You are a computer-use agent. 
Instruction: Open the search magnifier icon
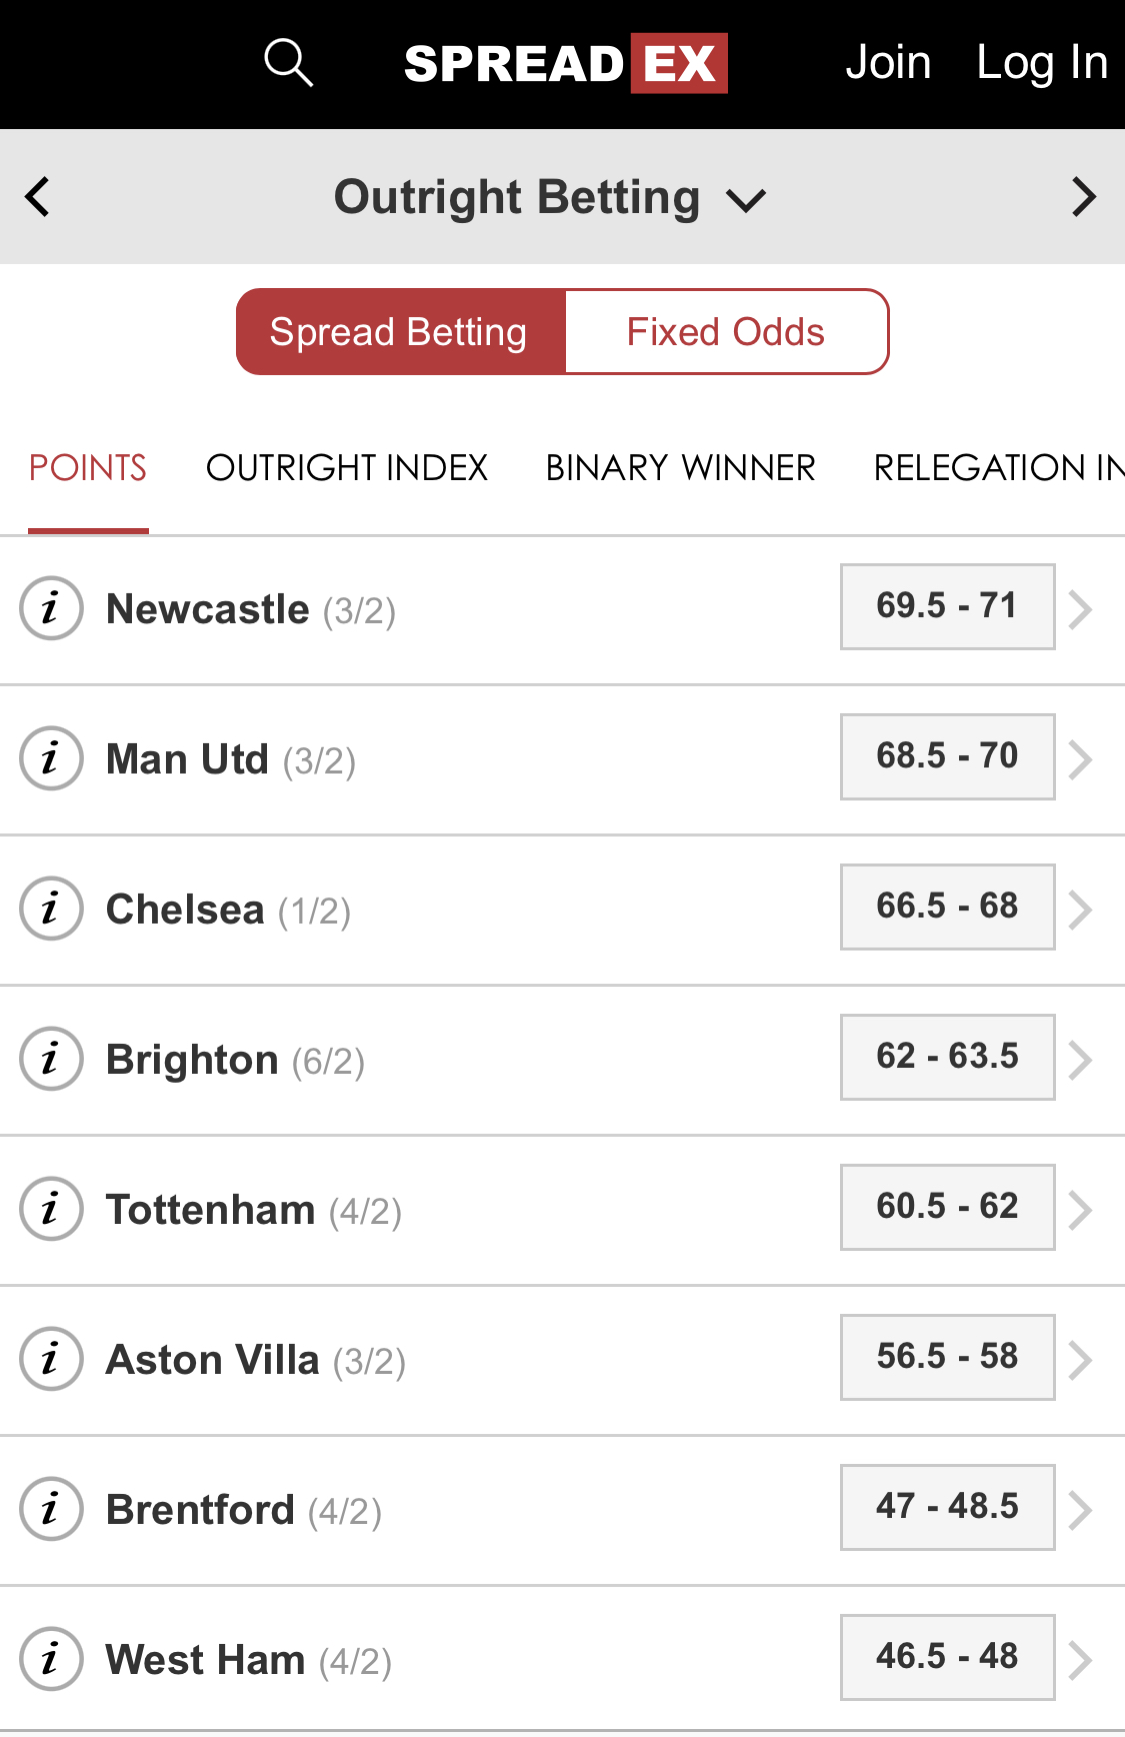point(289,63)
